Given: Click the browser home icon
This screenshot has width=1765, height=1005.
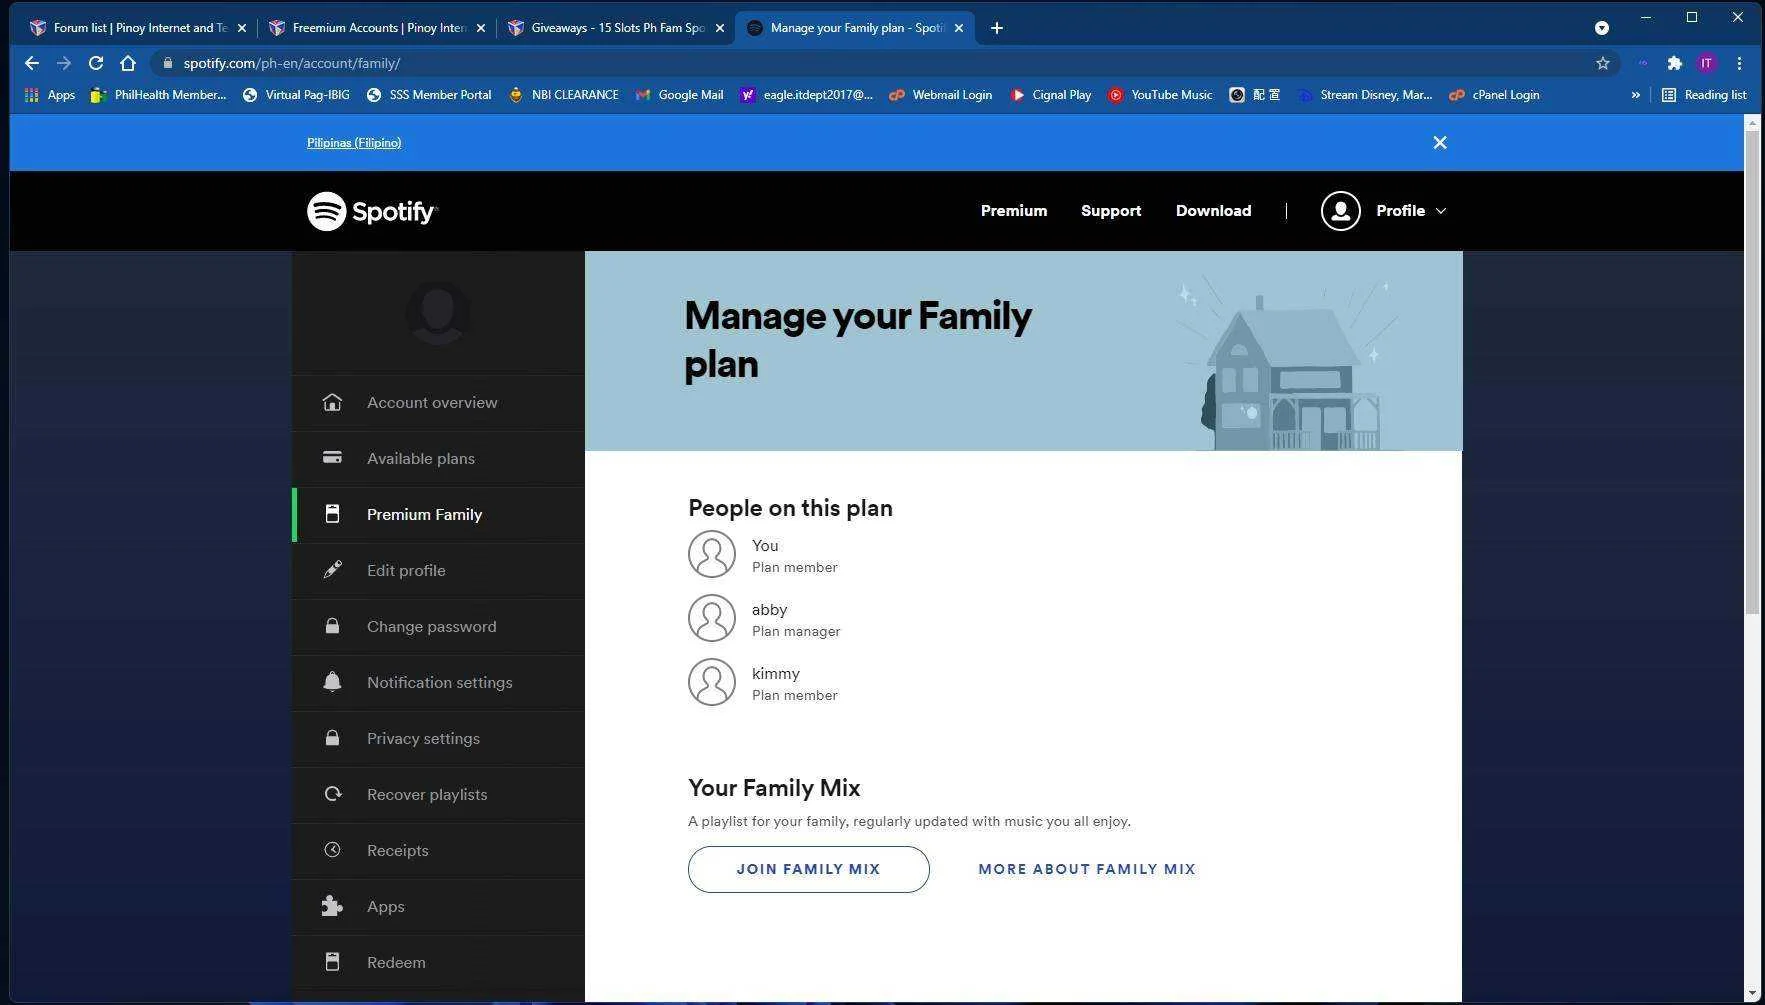Looking at the screenshot, I should click(128, 63).
